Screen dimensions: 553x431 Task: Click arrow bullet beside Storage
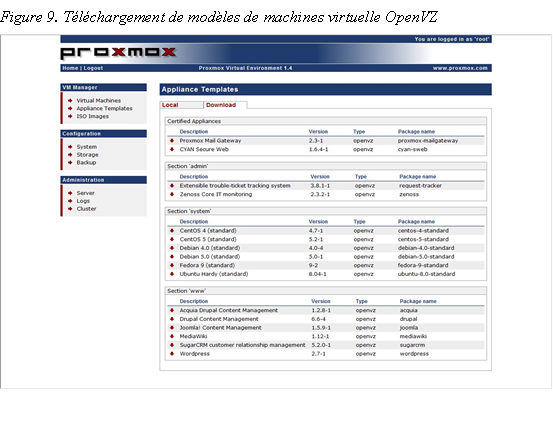(x=70, y=154)
